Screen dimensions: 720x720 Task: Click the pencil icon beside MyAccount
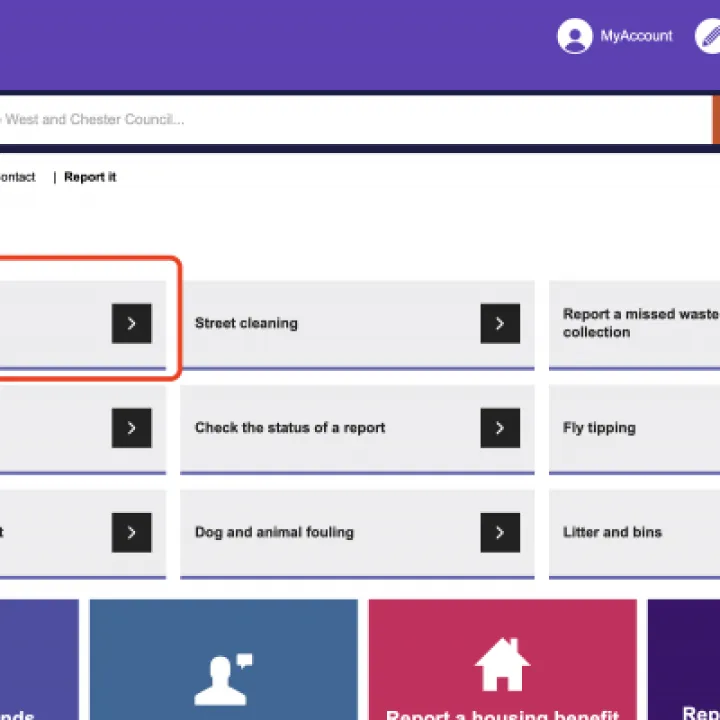708,36
